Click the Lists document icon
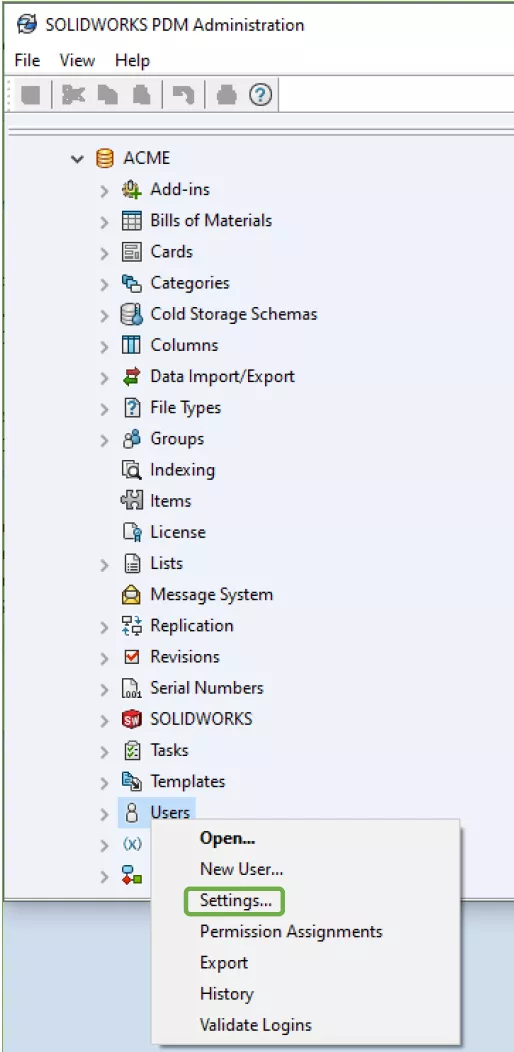This screenshot has height=1052, width=514. click(132, 563)
